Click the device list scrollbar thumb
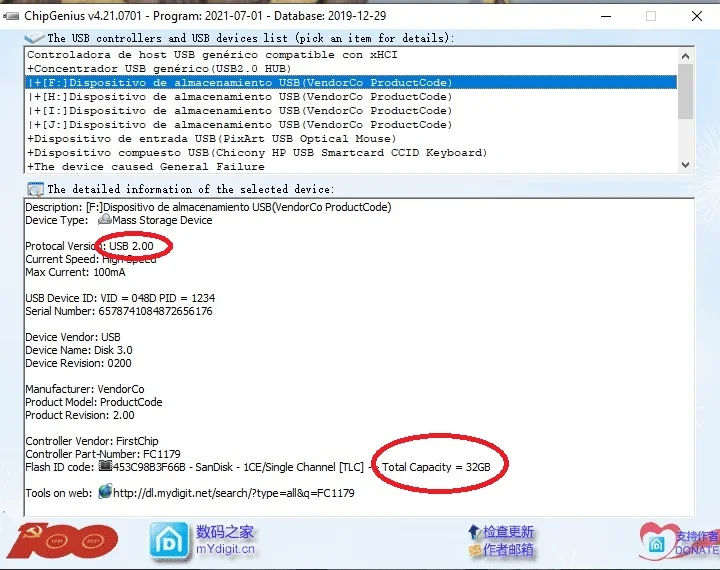The width and height of the screenshot is (720, 570). [686, 91]
